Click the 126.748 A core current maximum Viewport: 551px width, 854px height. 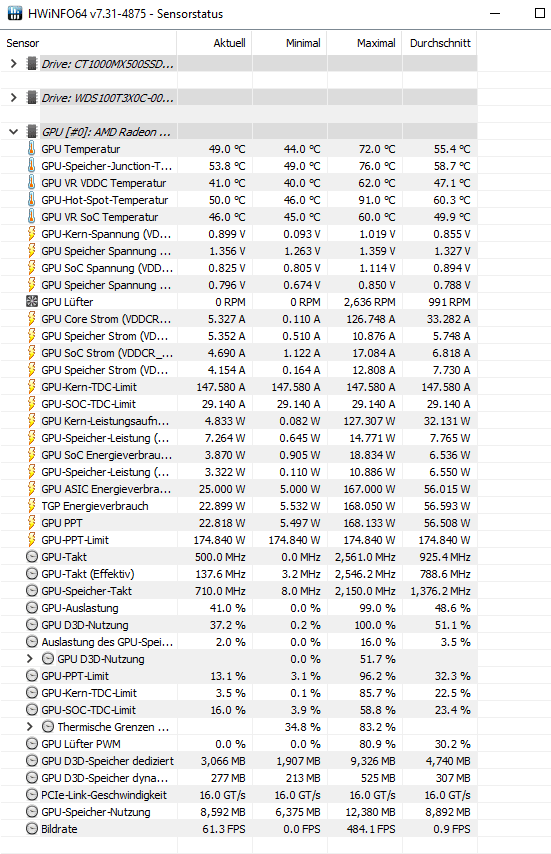[x=371, y=319]
